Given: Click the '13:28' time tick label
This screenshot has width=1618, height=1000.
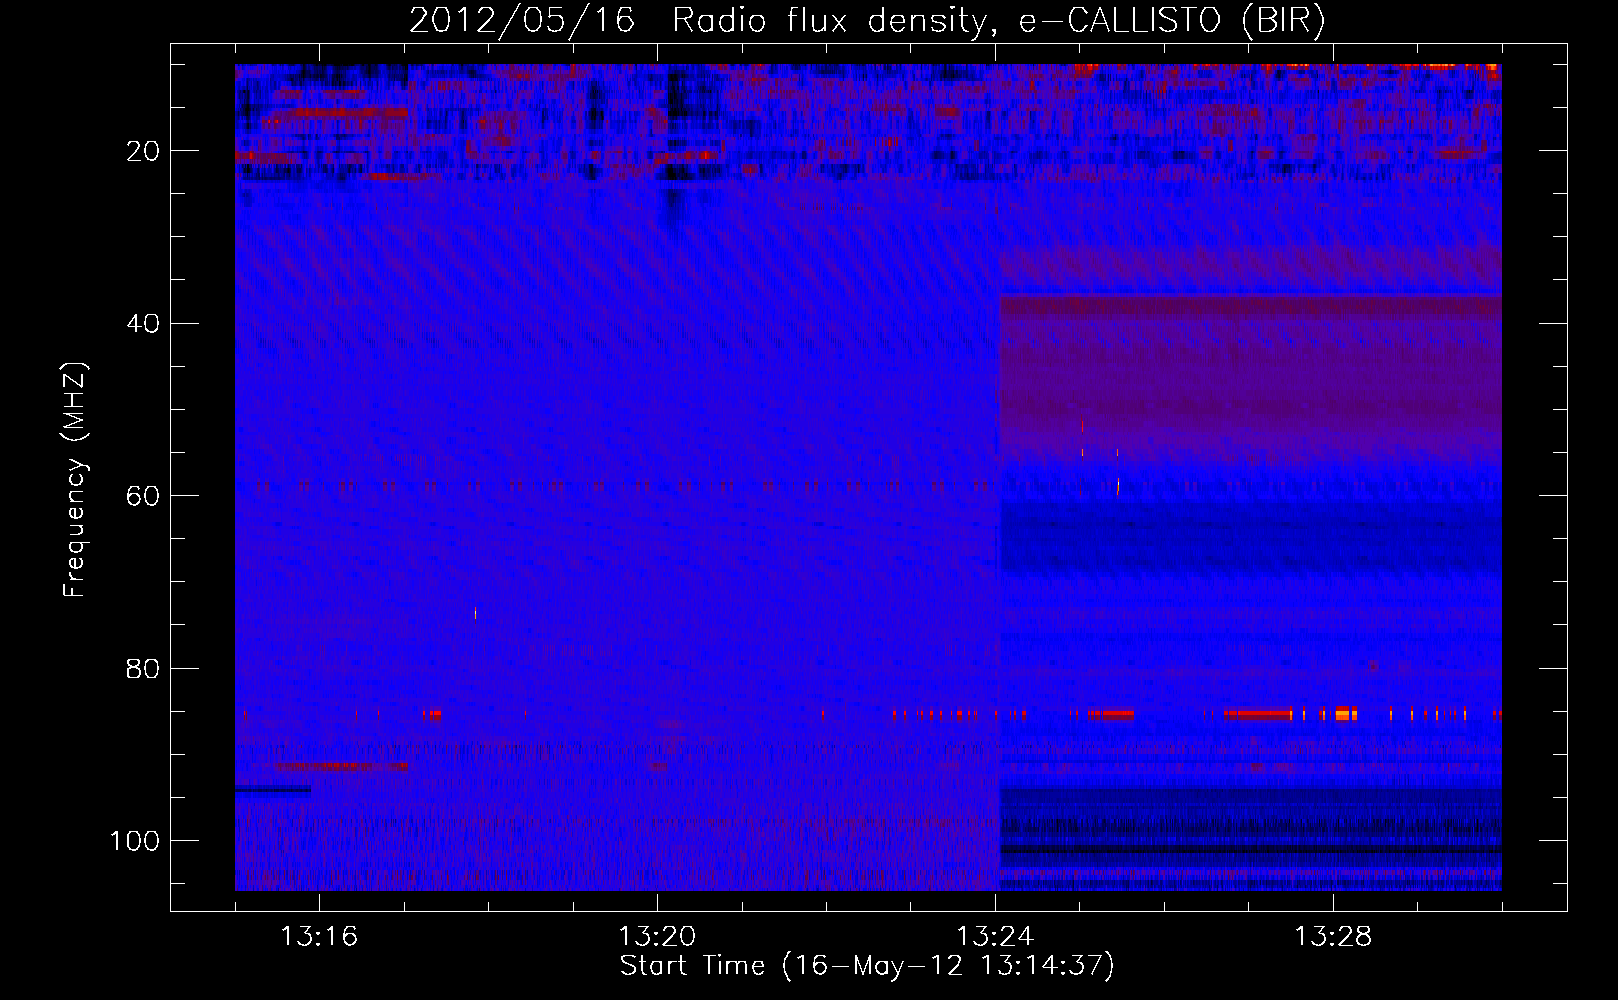Looking at the screenshot, I should (x=1333, y=937).
